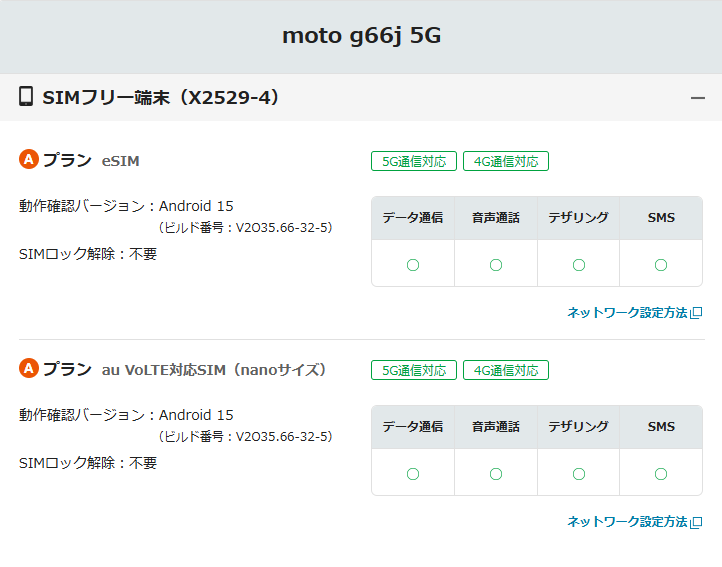Click the 4G通信対応 badge in au VoLTE plan

pos(506,370)
